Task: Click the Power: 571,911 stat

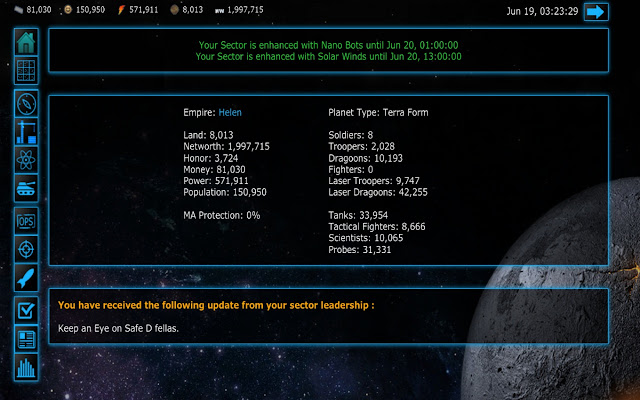Action: [216, 181]
